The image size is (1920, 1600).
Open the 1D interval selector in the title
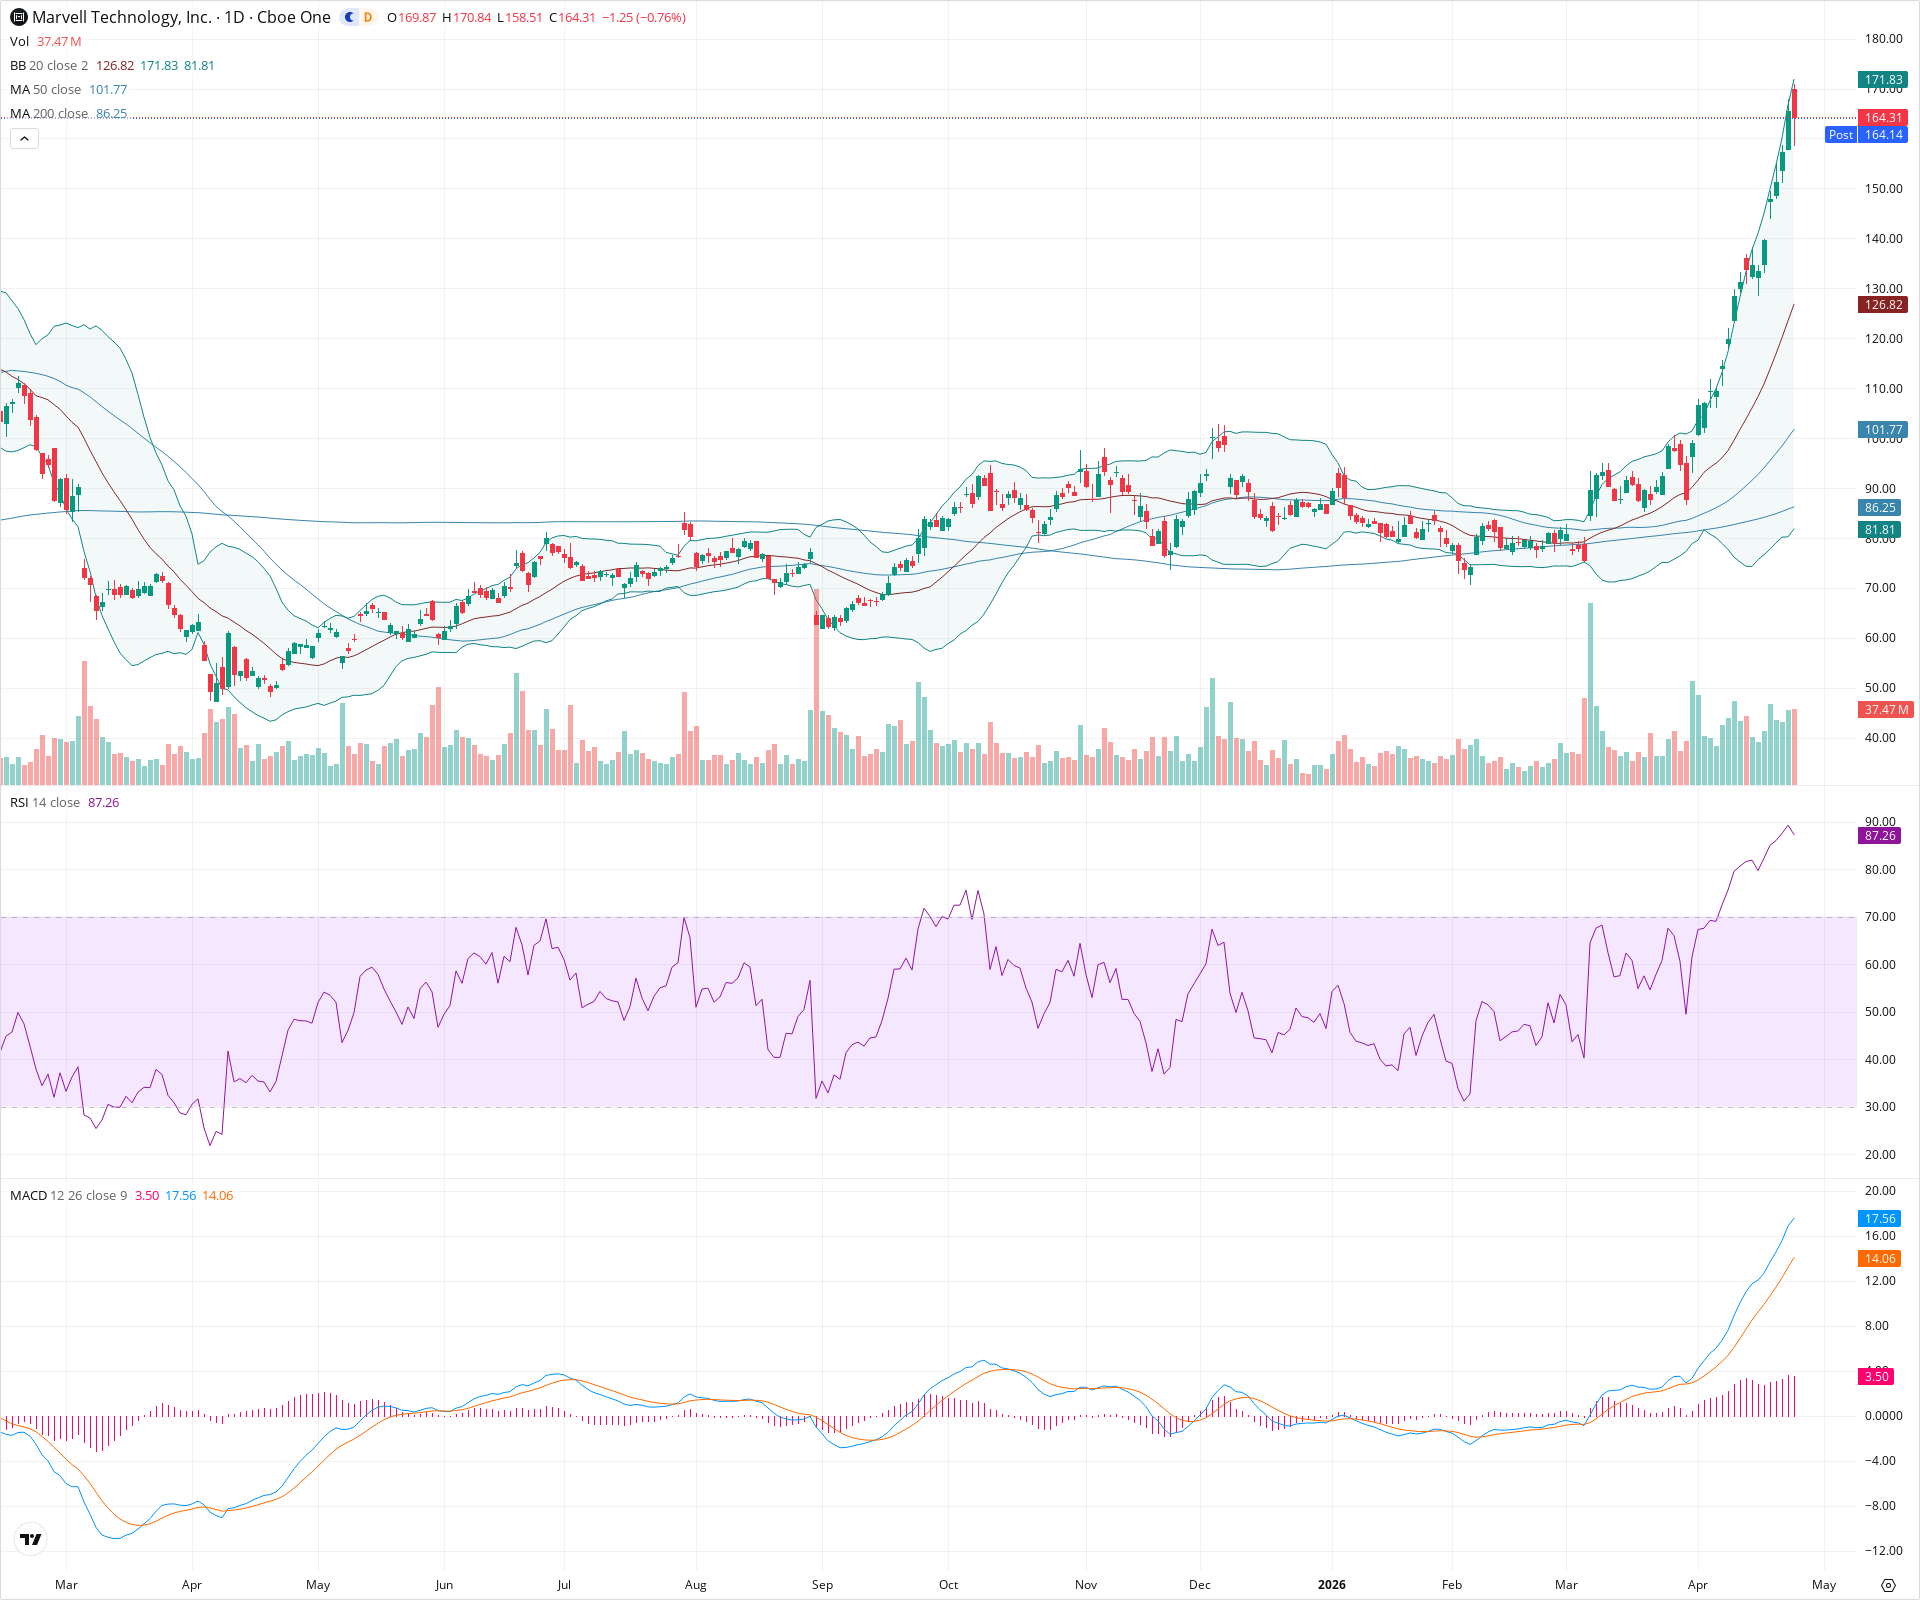tap(234, 17)
